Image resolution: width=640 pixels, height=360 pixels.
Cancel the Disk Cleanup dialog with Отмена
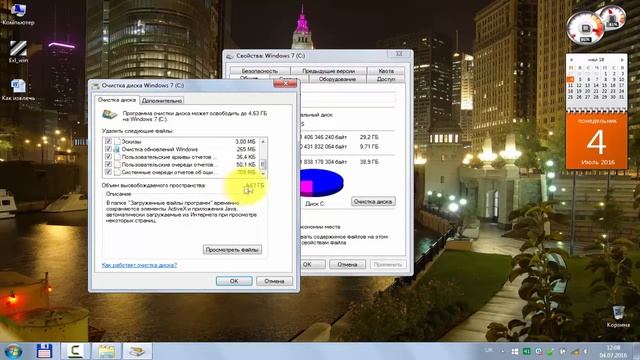[x=274, y=281]
